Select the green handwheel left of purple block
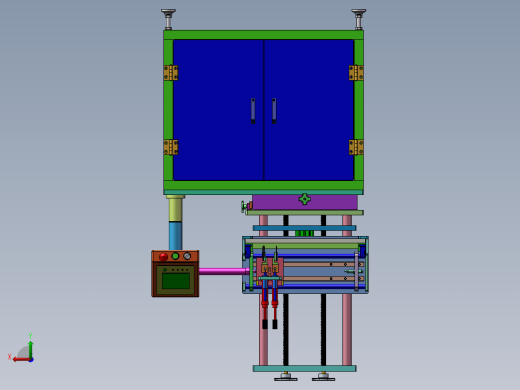The image size is (520, 390). pos(244,207)
